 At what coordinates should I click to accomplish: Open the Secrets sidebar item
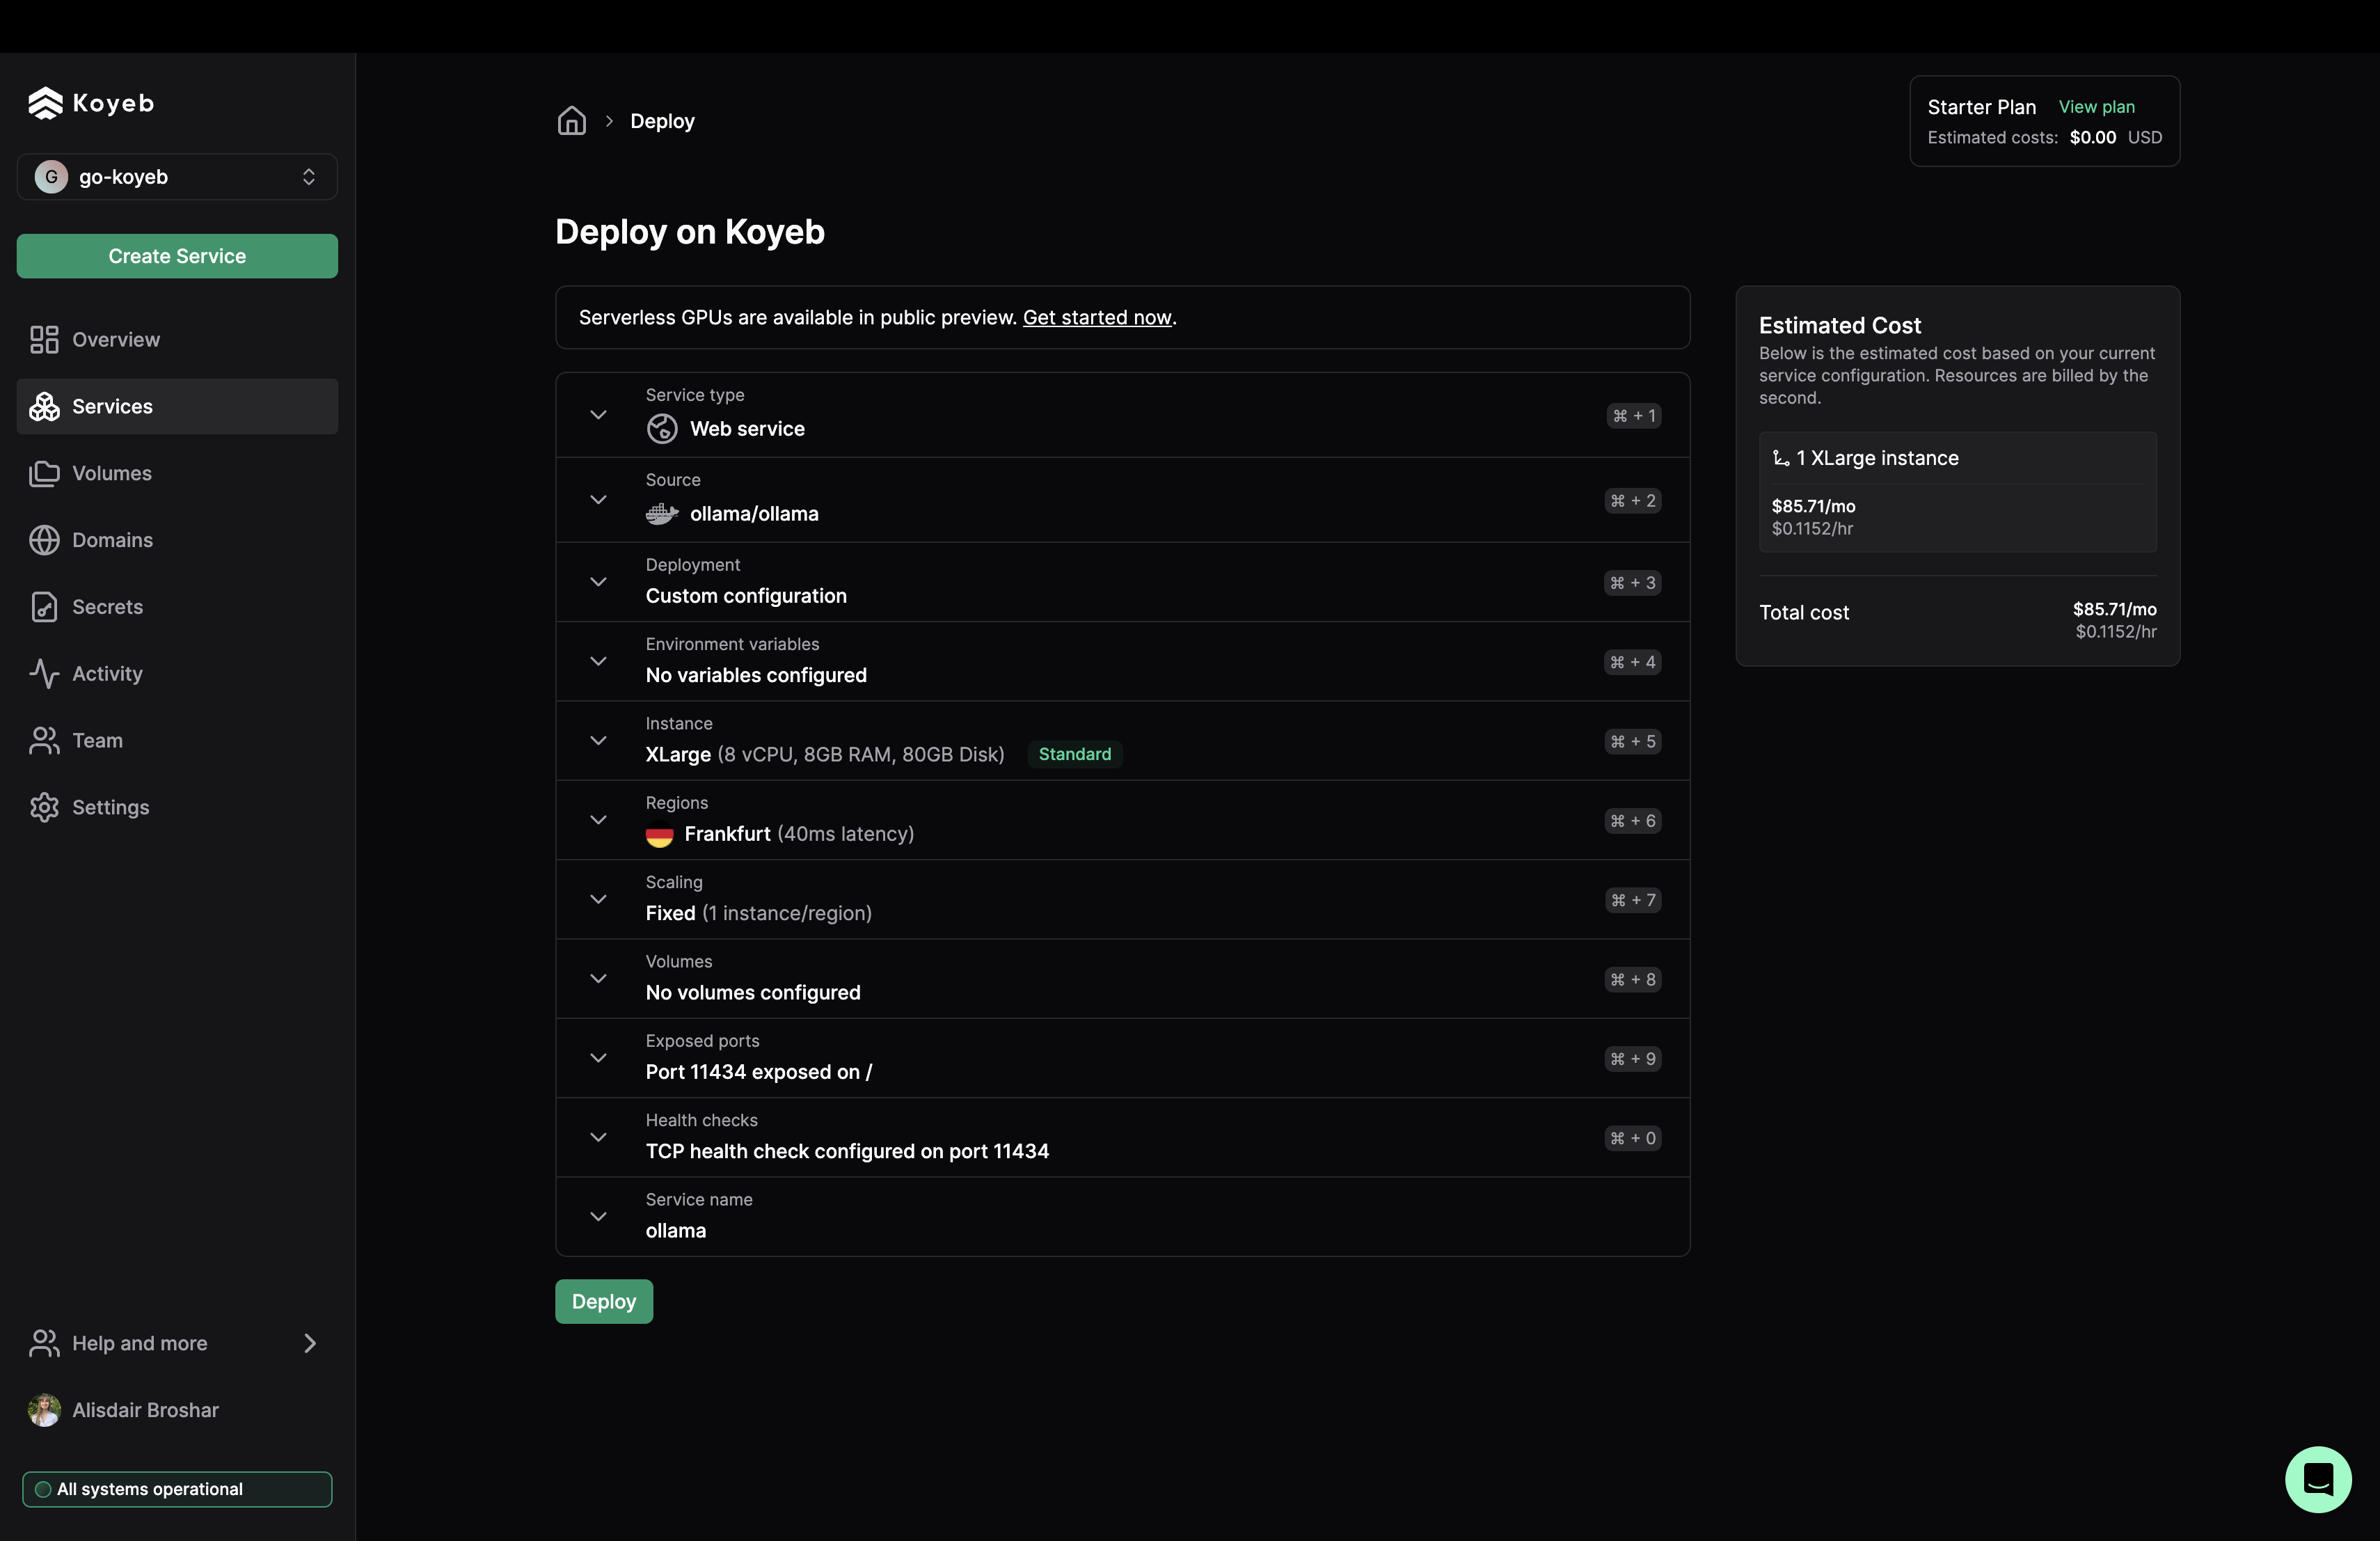[x=177, y=607]
